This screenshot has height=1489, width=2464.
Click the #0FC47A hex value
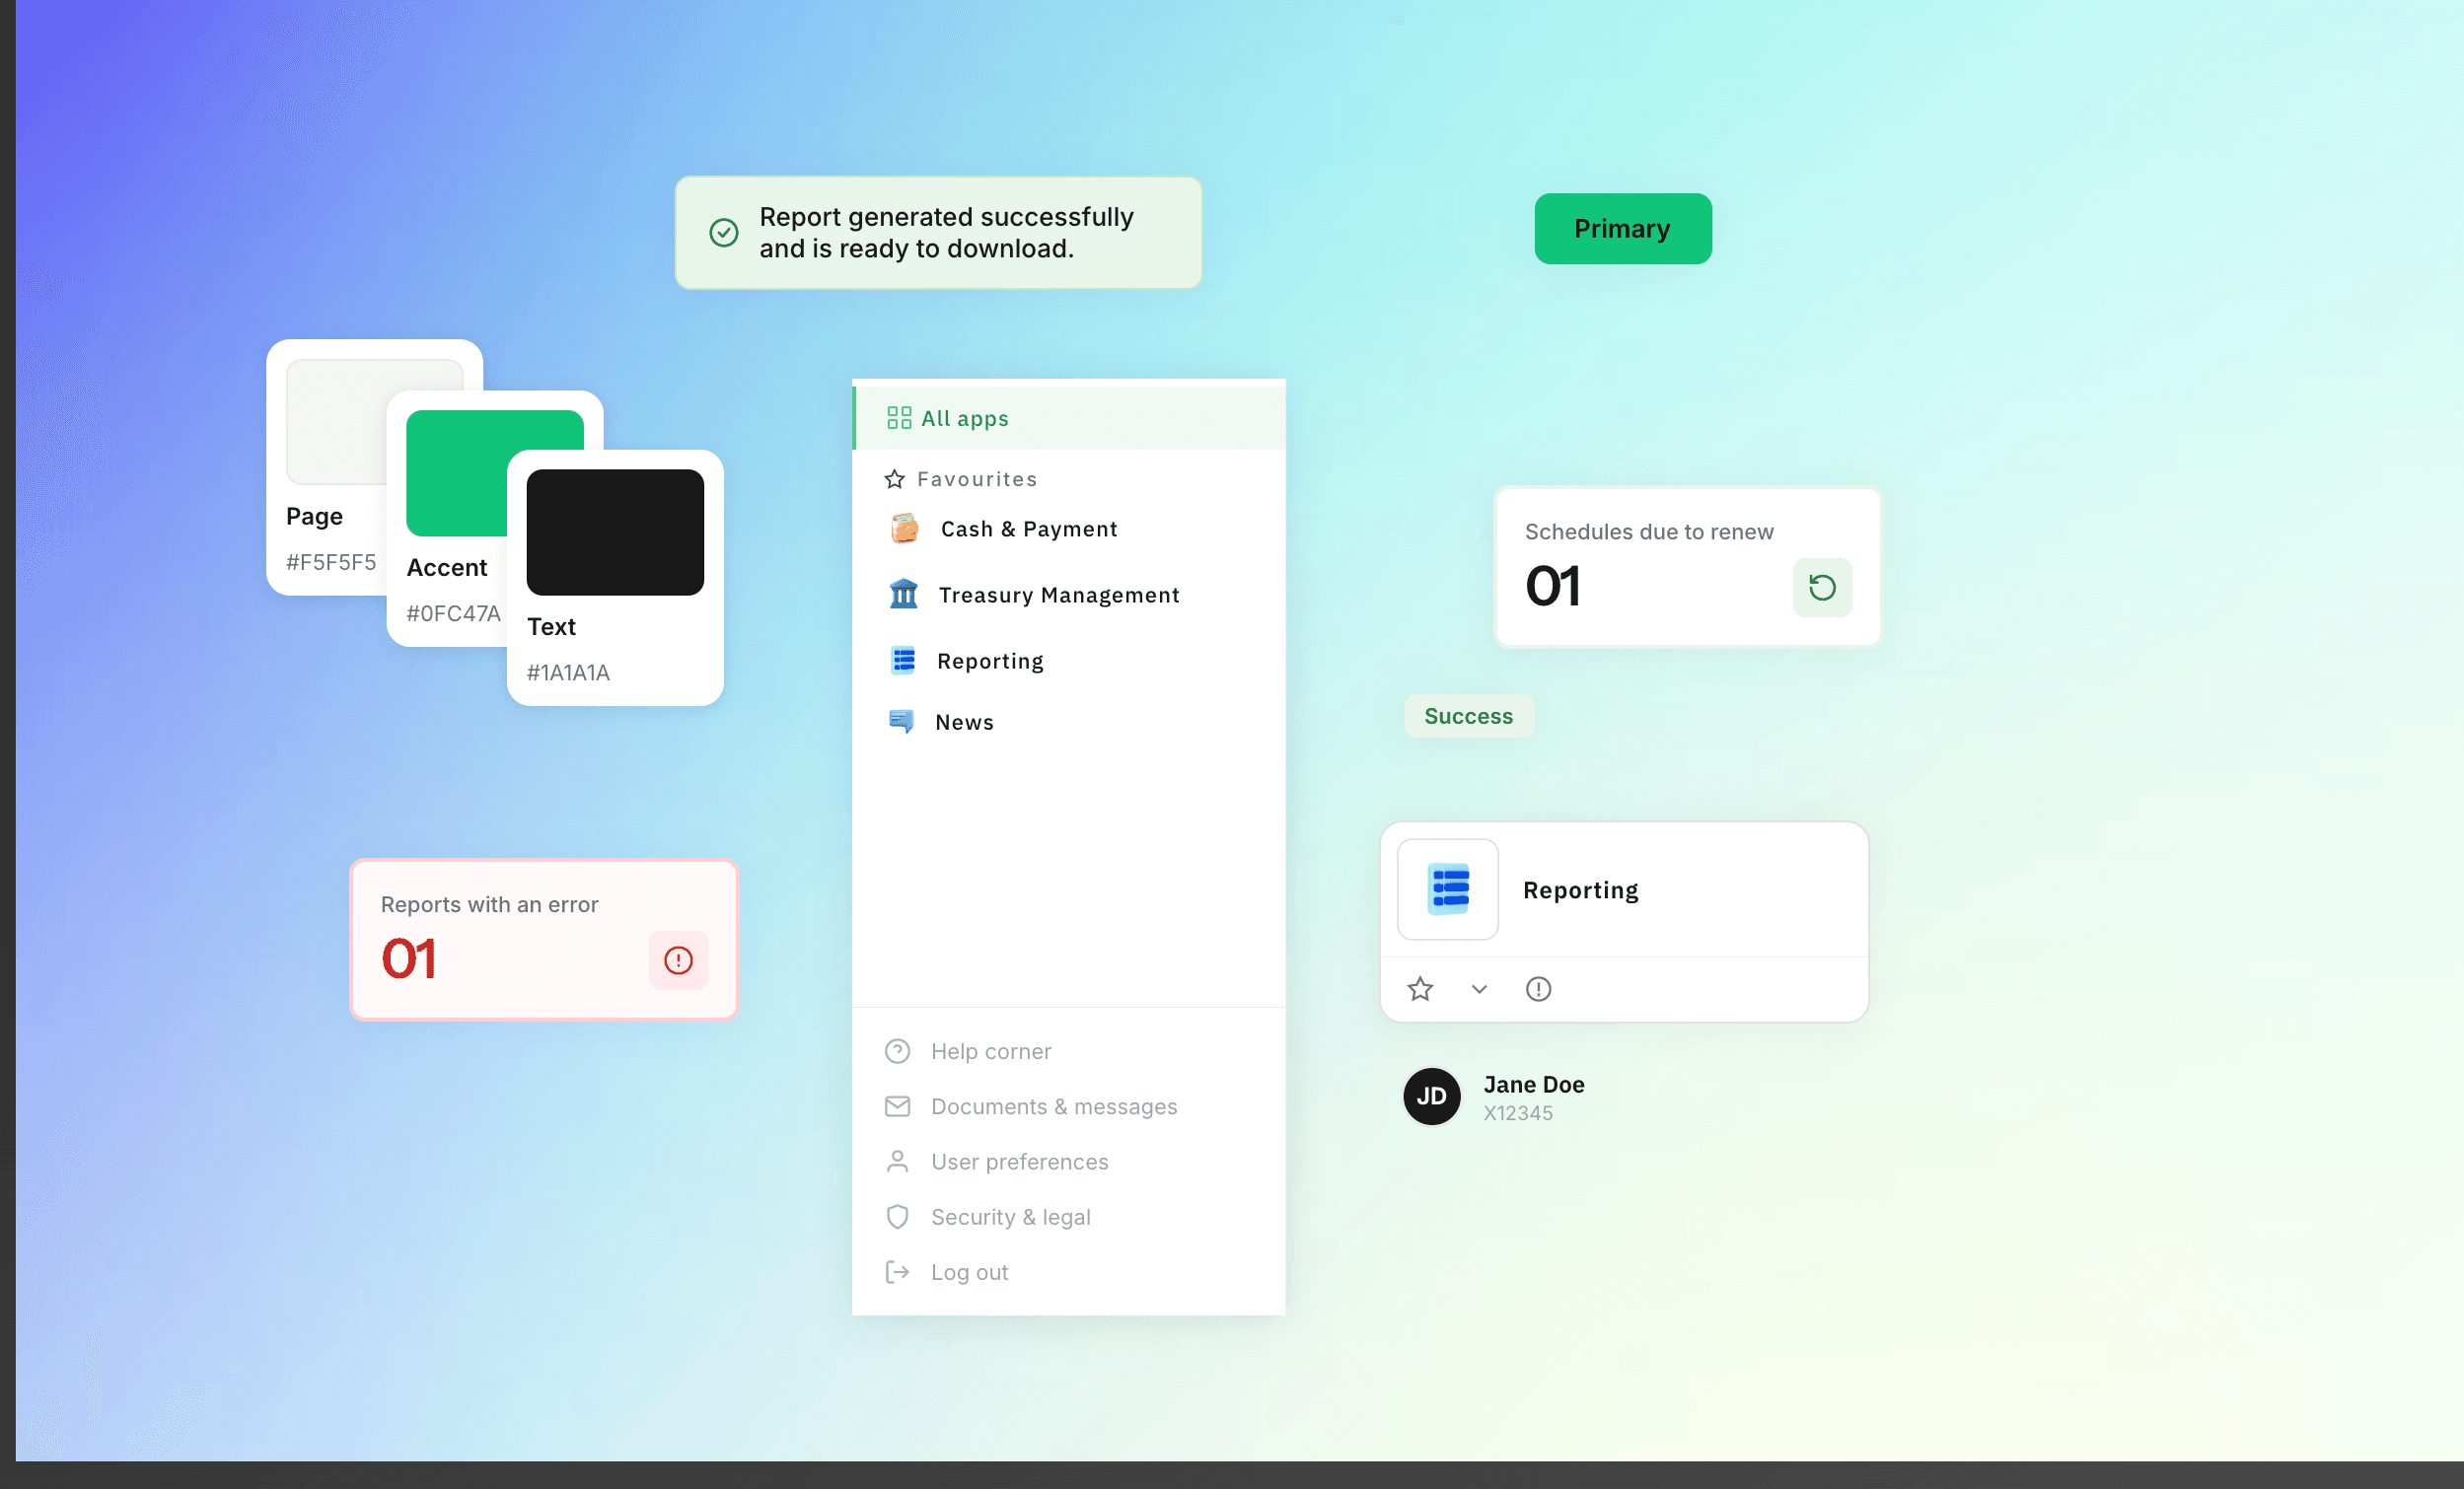(x=453, y=613)
